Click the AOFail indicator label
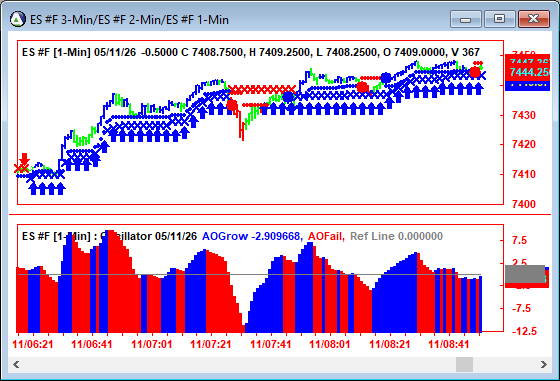The width and height of the screenshot is (560, 381). [x=326, y=236]
